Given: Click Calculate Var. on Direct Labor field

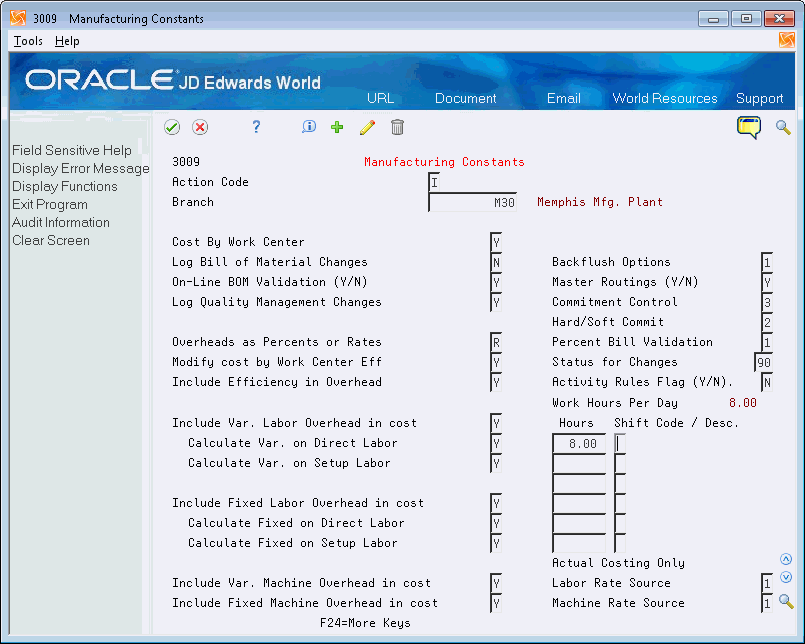Looking at the screenshot, I should [x=496, y=443].
